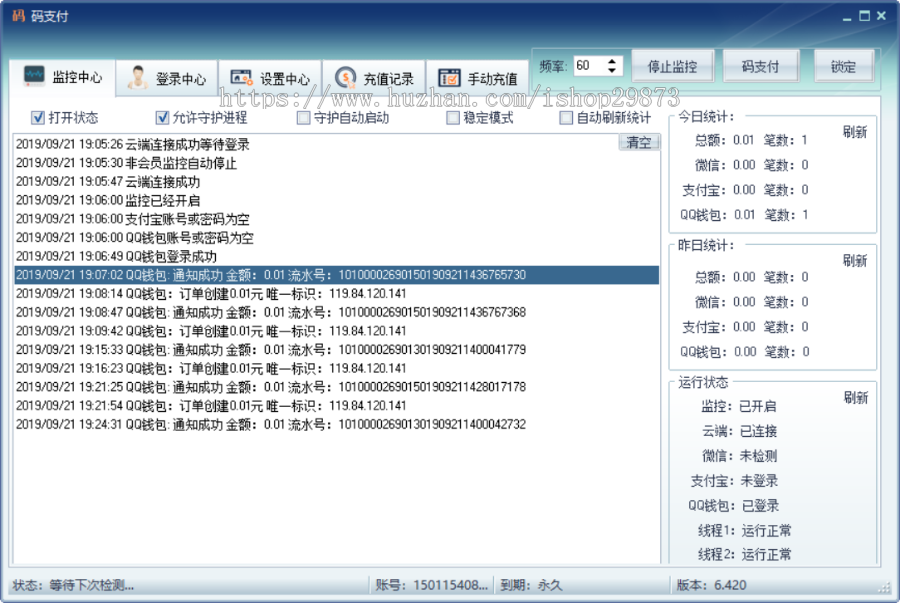
Task: Click status bar 状态: 等待下次检测
Action: click(x=73, y=585)
